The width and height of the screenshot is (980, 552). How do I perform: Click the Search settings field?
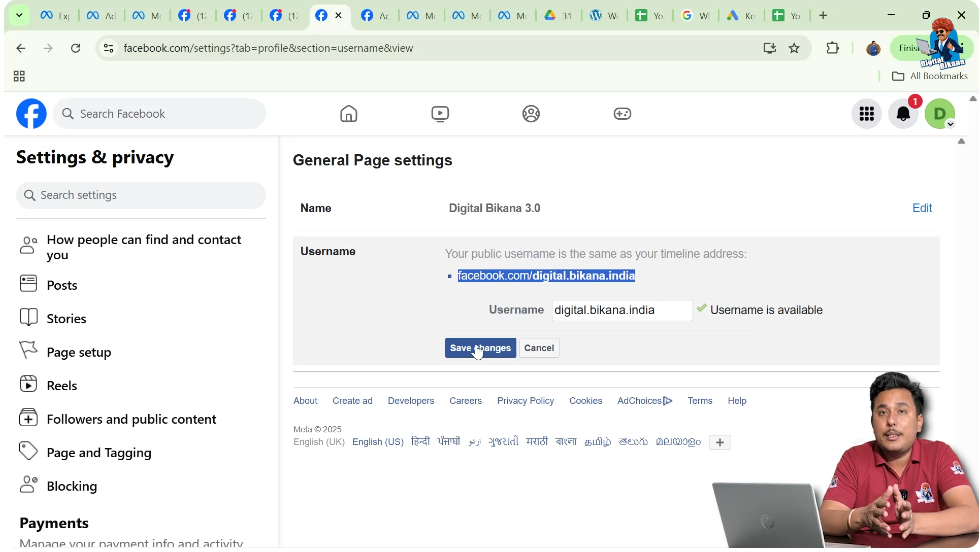141,195
